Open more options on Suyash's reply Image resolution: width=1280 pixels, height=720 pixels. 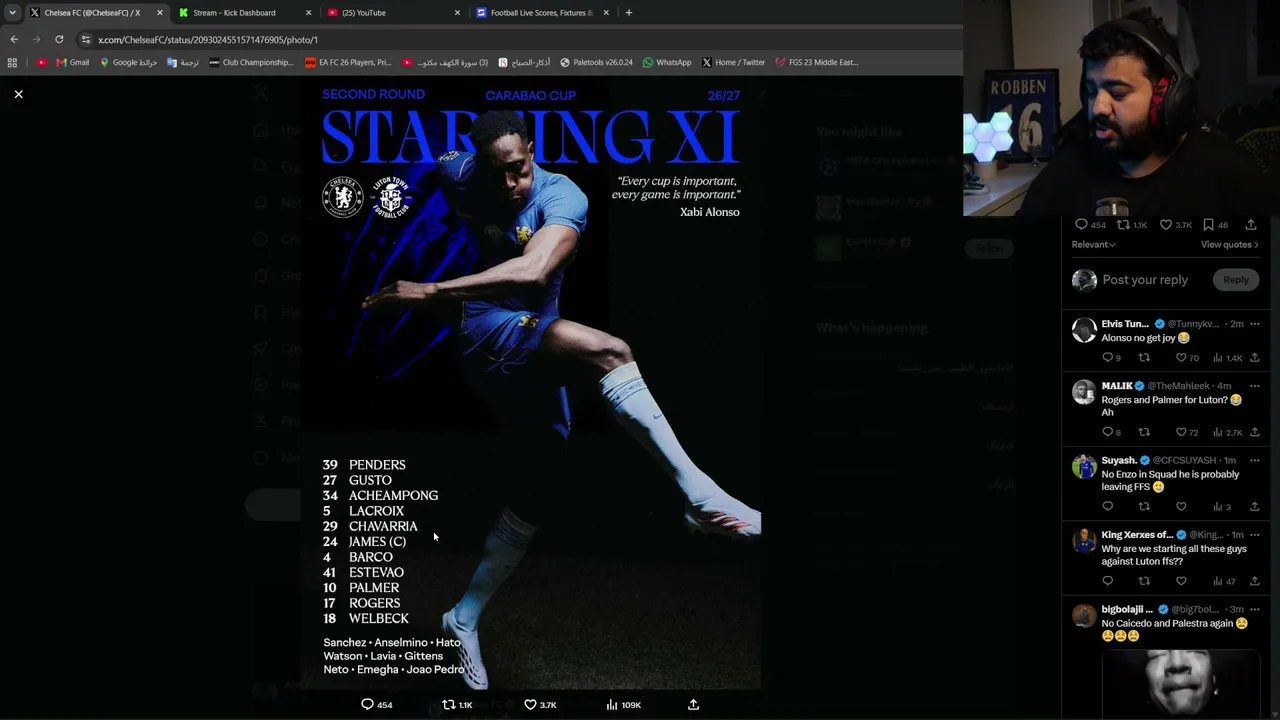click(x=1254, y=461)
